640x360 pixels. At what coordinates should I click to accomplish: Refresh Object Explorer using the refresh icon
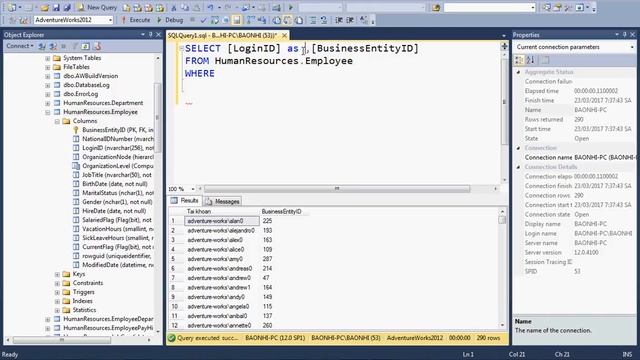85,46
